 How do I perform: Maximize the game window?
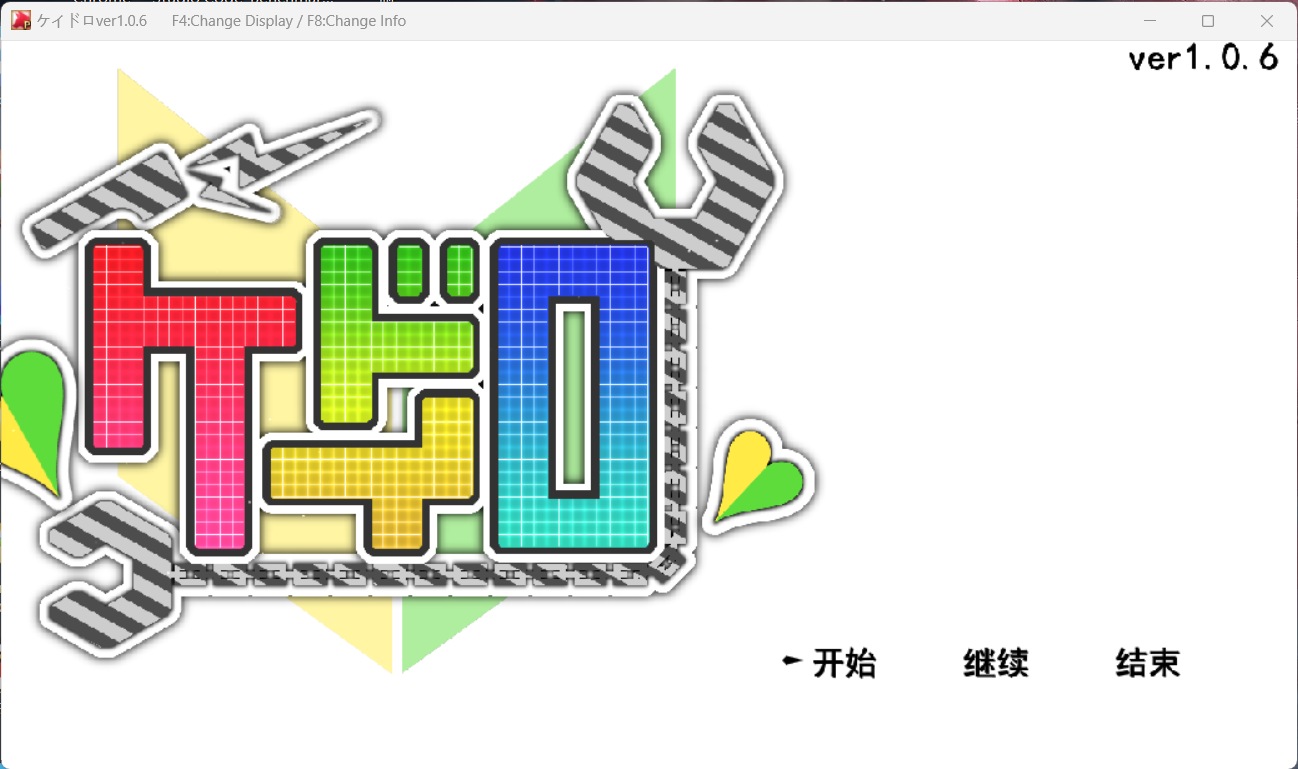pyautogui.click(x=1207, y=20)
